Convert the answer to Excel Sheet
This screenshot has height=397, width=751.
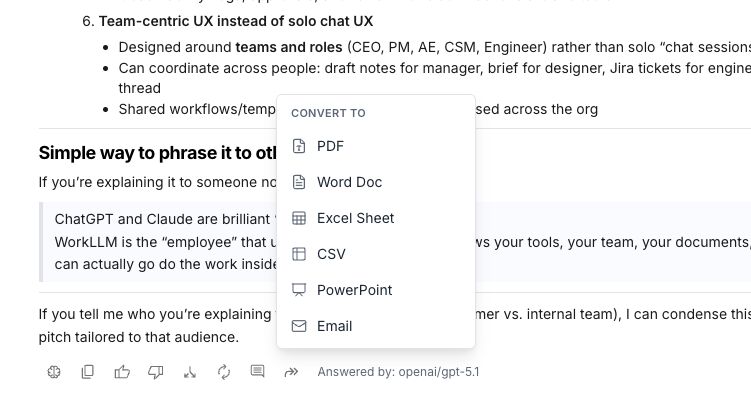point(376,218)
